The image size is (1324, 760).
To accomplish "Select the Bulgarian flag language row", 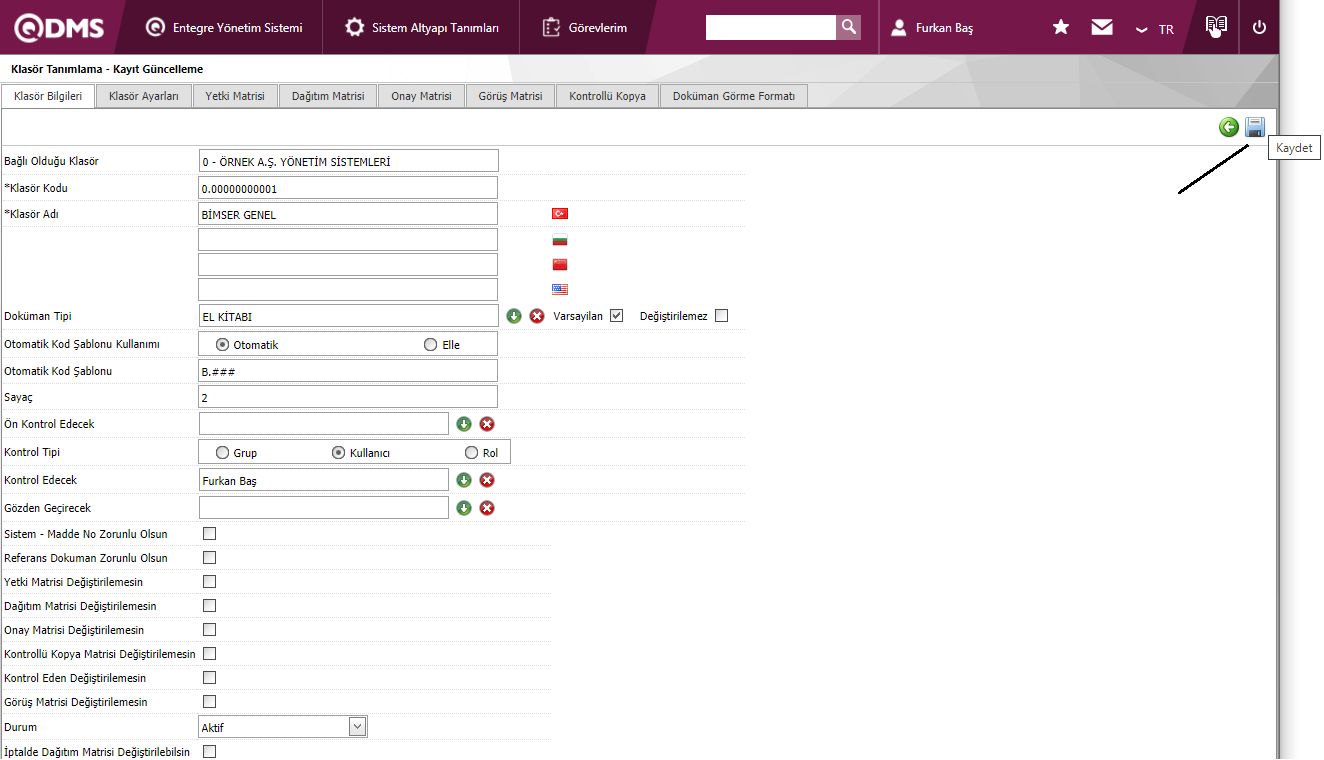I will [x=560, y=240].
